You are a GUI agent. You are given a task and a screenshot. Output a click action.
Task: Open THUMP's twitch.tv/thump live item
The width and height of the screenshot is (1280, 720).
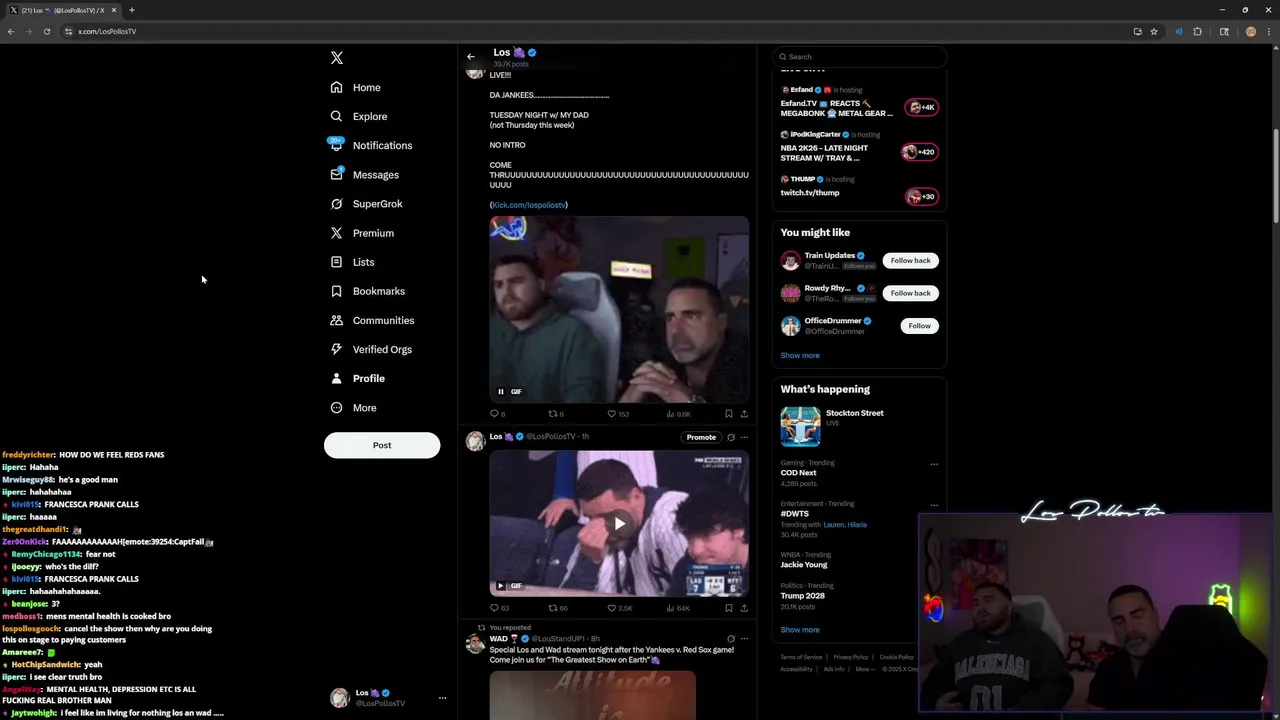859,190
